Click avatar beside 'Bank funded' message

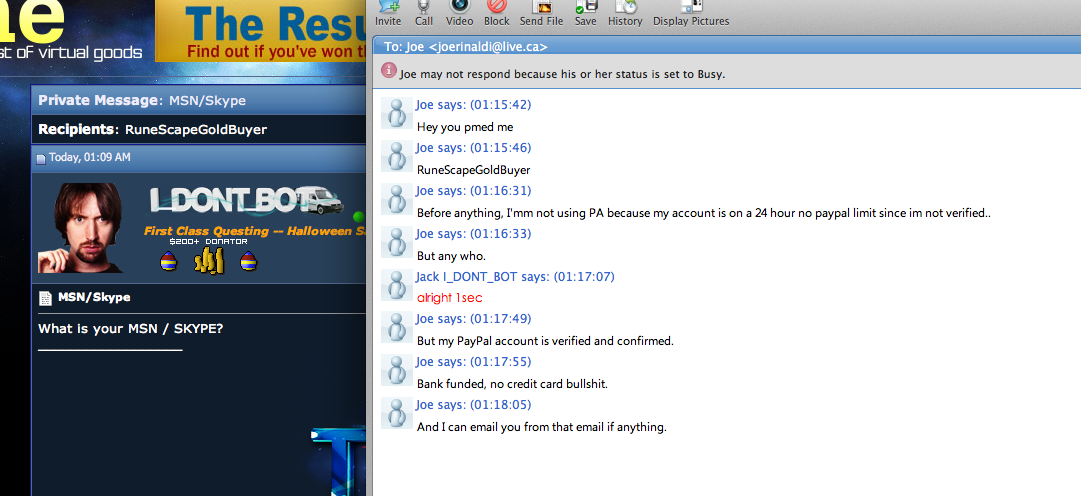click(x=396, y=370)
